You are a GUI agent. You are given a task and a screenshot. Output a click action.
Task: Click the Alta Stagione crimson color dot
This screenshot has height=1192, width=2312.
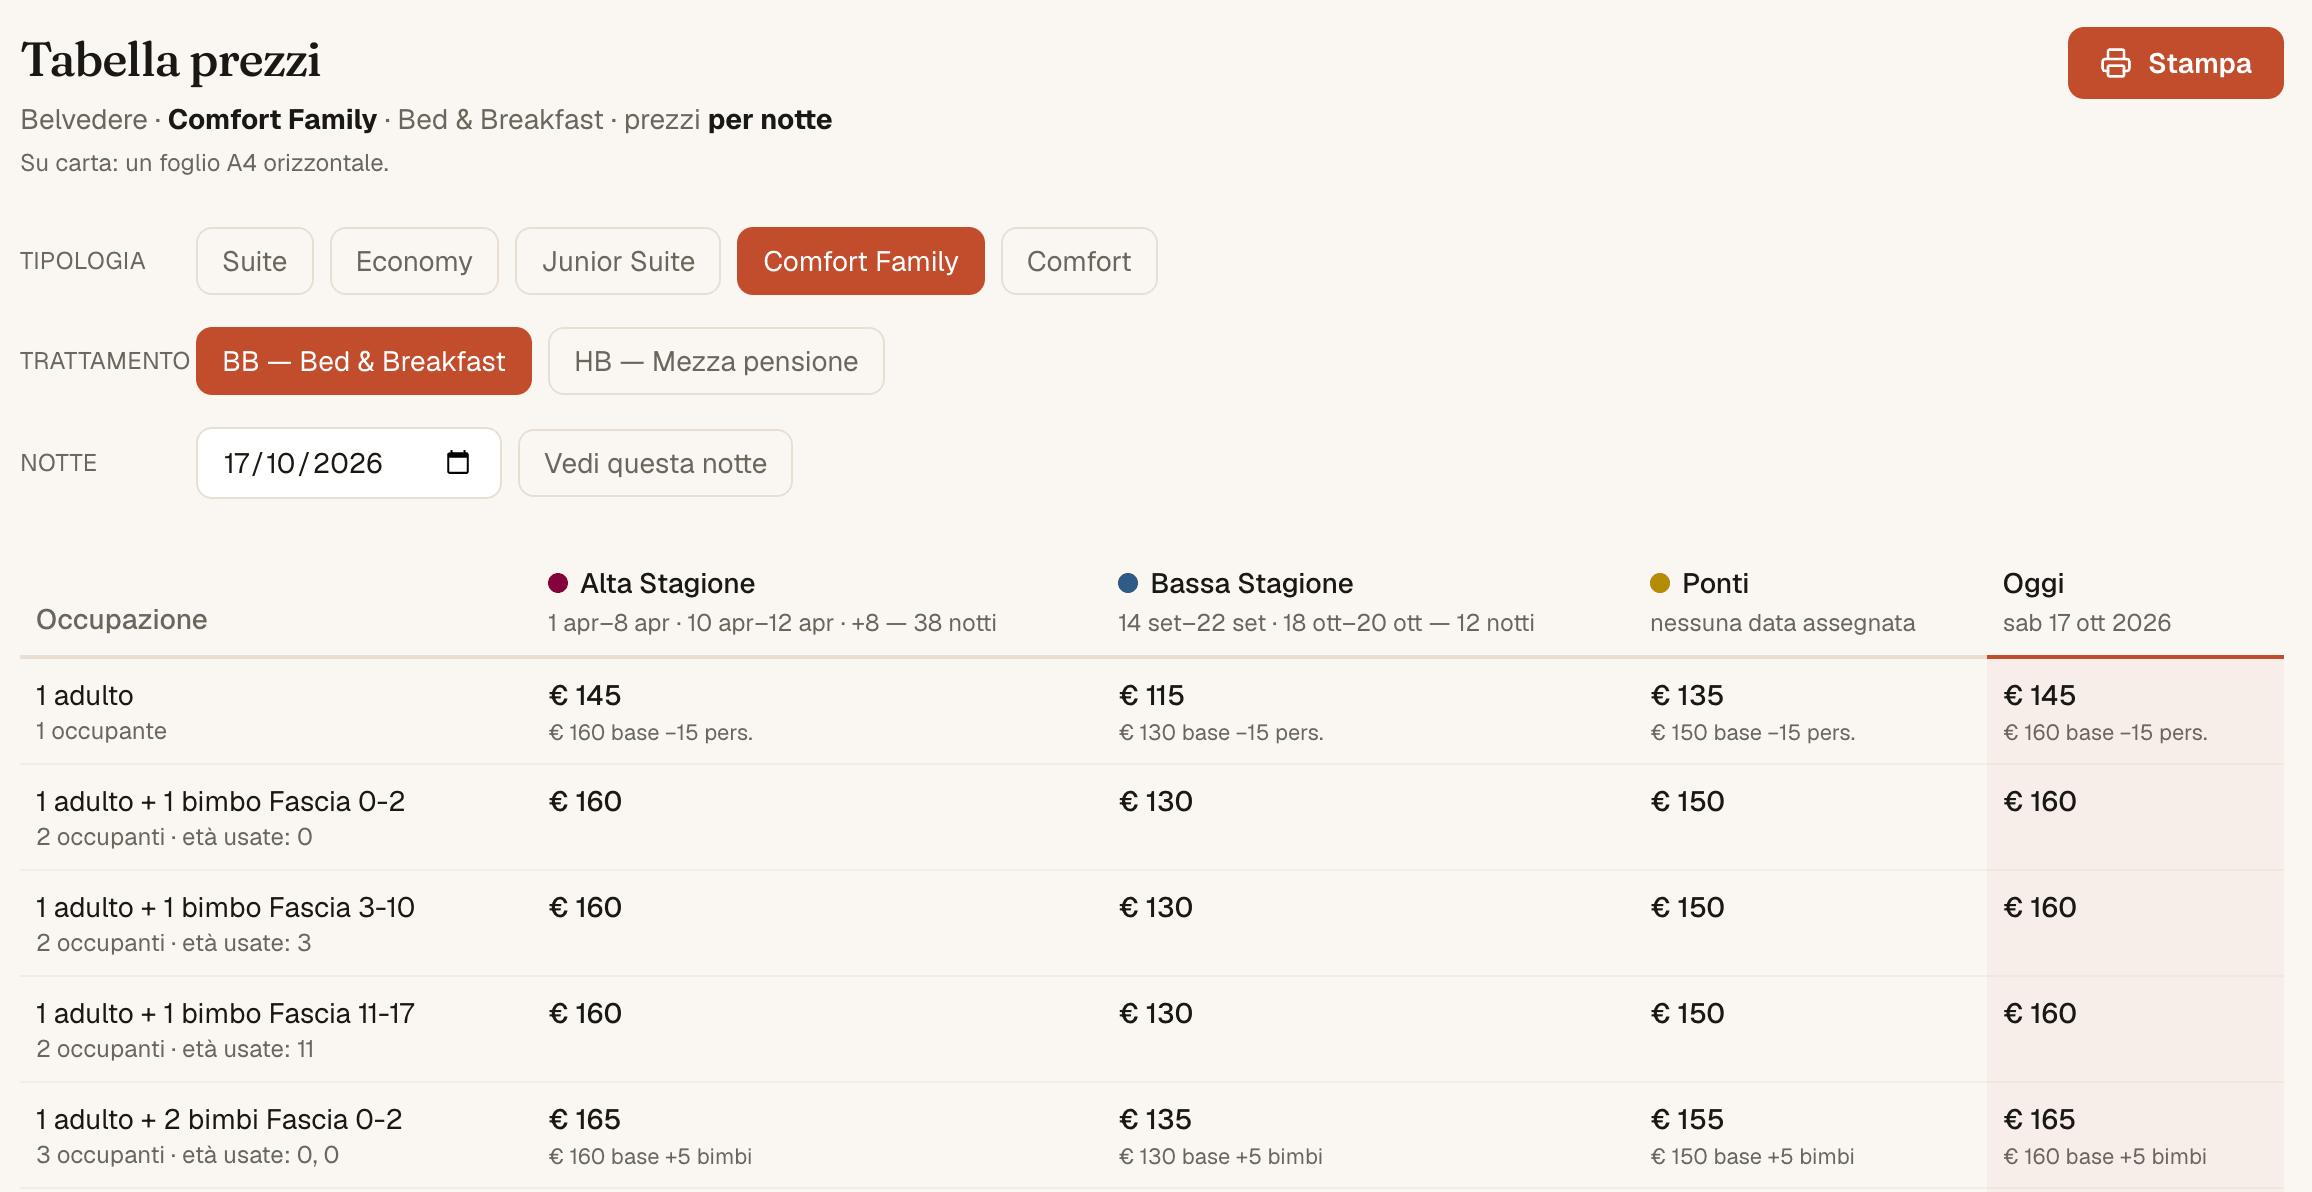point(558,583)
